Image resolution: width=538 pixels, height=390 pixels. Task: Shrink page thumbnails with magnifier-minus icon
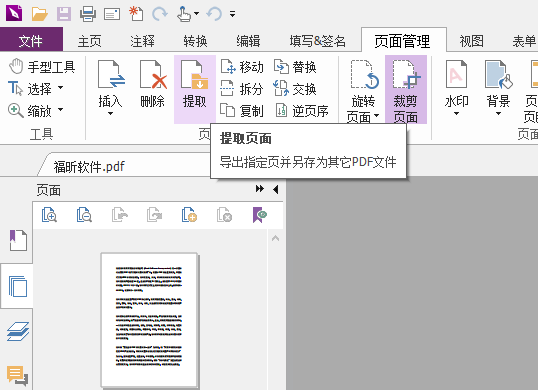tap(84, 215)
